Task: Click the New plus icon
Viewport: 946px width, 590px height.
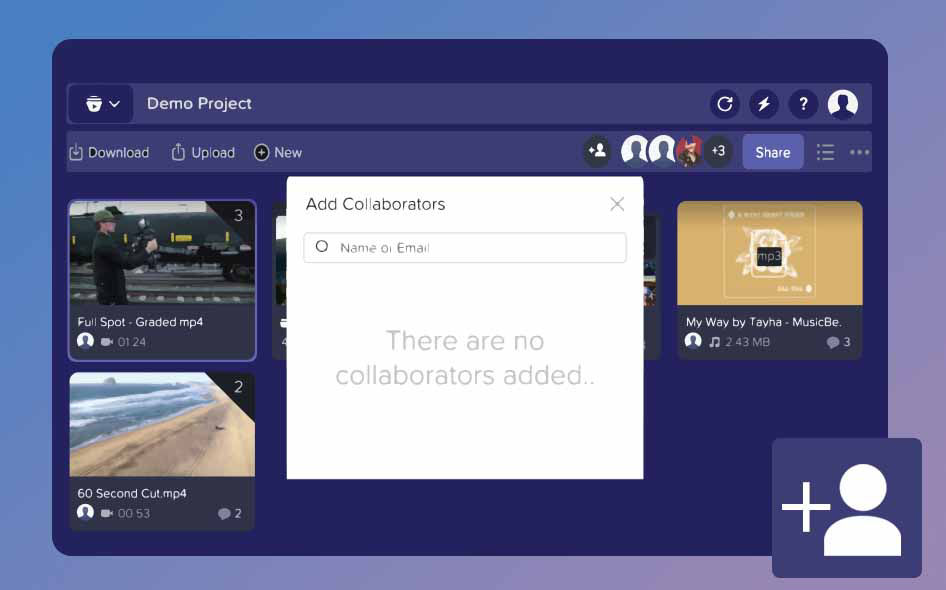Action: 262,152
